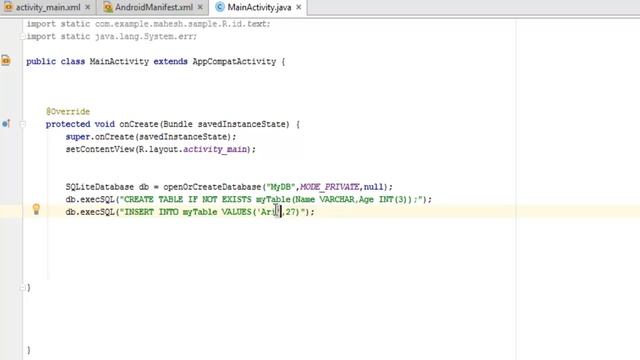Click the MainActivity.java class icon

point(220,7)
